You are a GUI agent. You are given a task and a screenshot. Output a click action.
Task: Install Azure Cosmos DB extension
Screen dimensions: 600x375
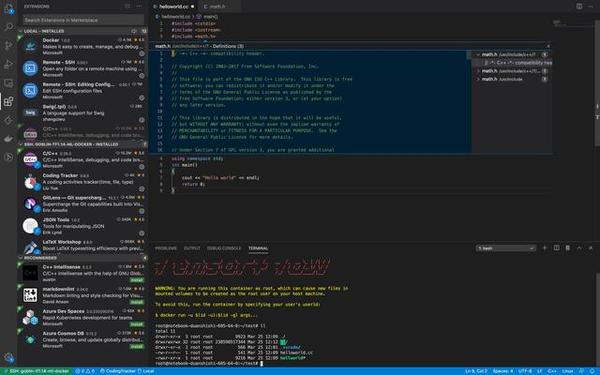[x=137, y=347]
